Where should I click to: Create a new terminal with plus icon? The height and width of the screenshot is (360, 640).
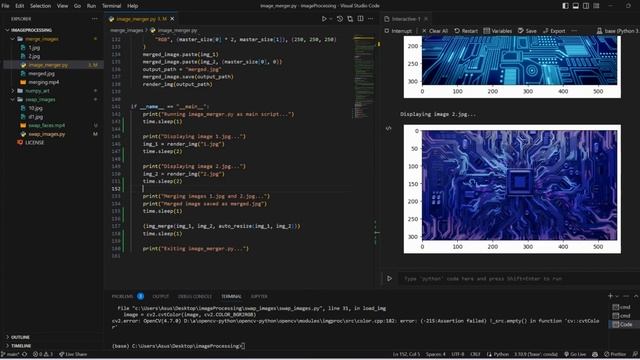coord(610,296)
